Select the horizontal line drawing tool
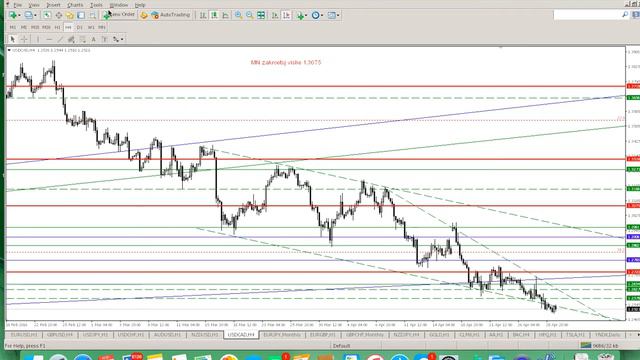 (49, 39)
